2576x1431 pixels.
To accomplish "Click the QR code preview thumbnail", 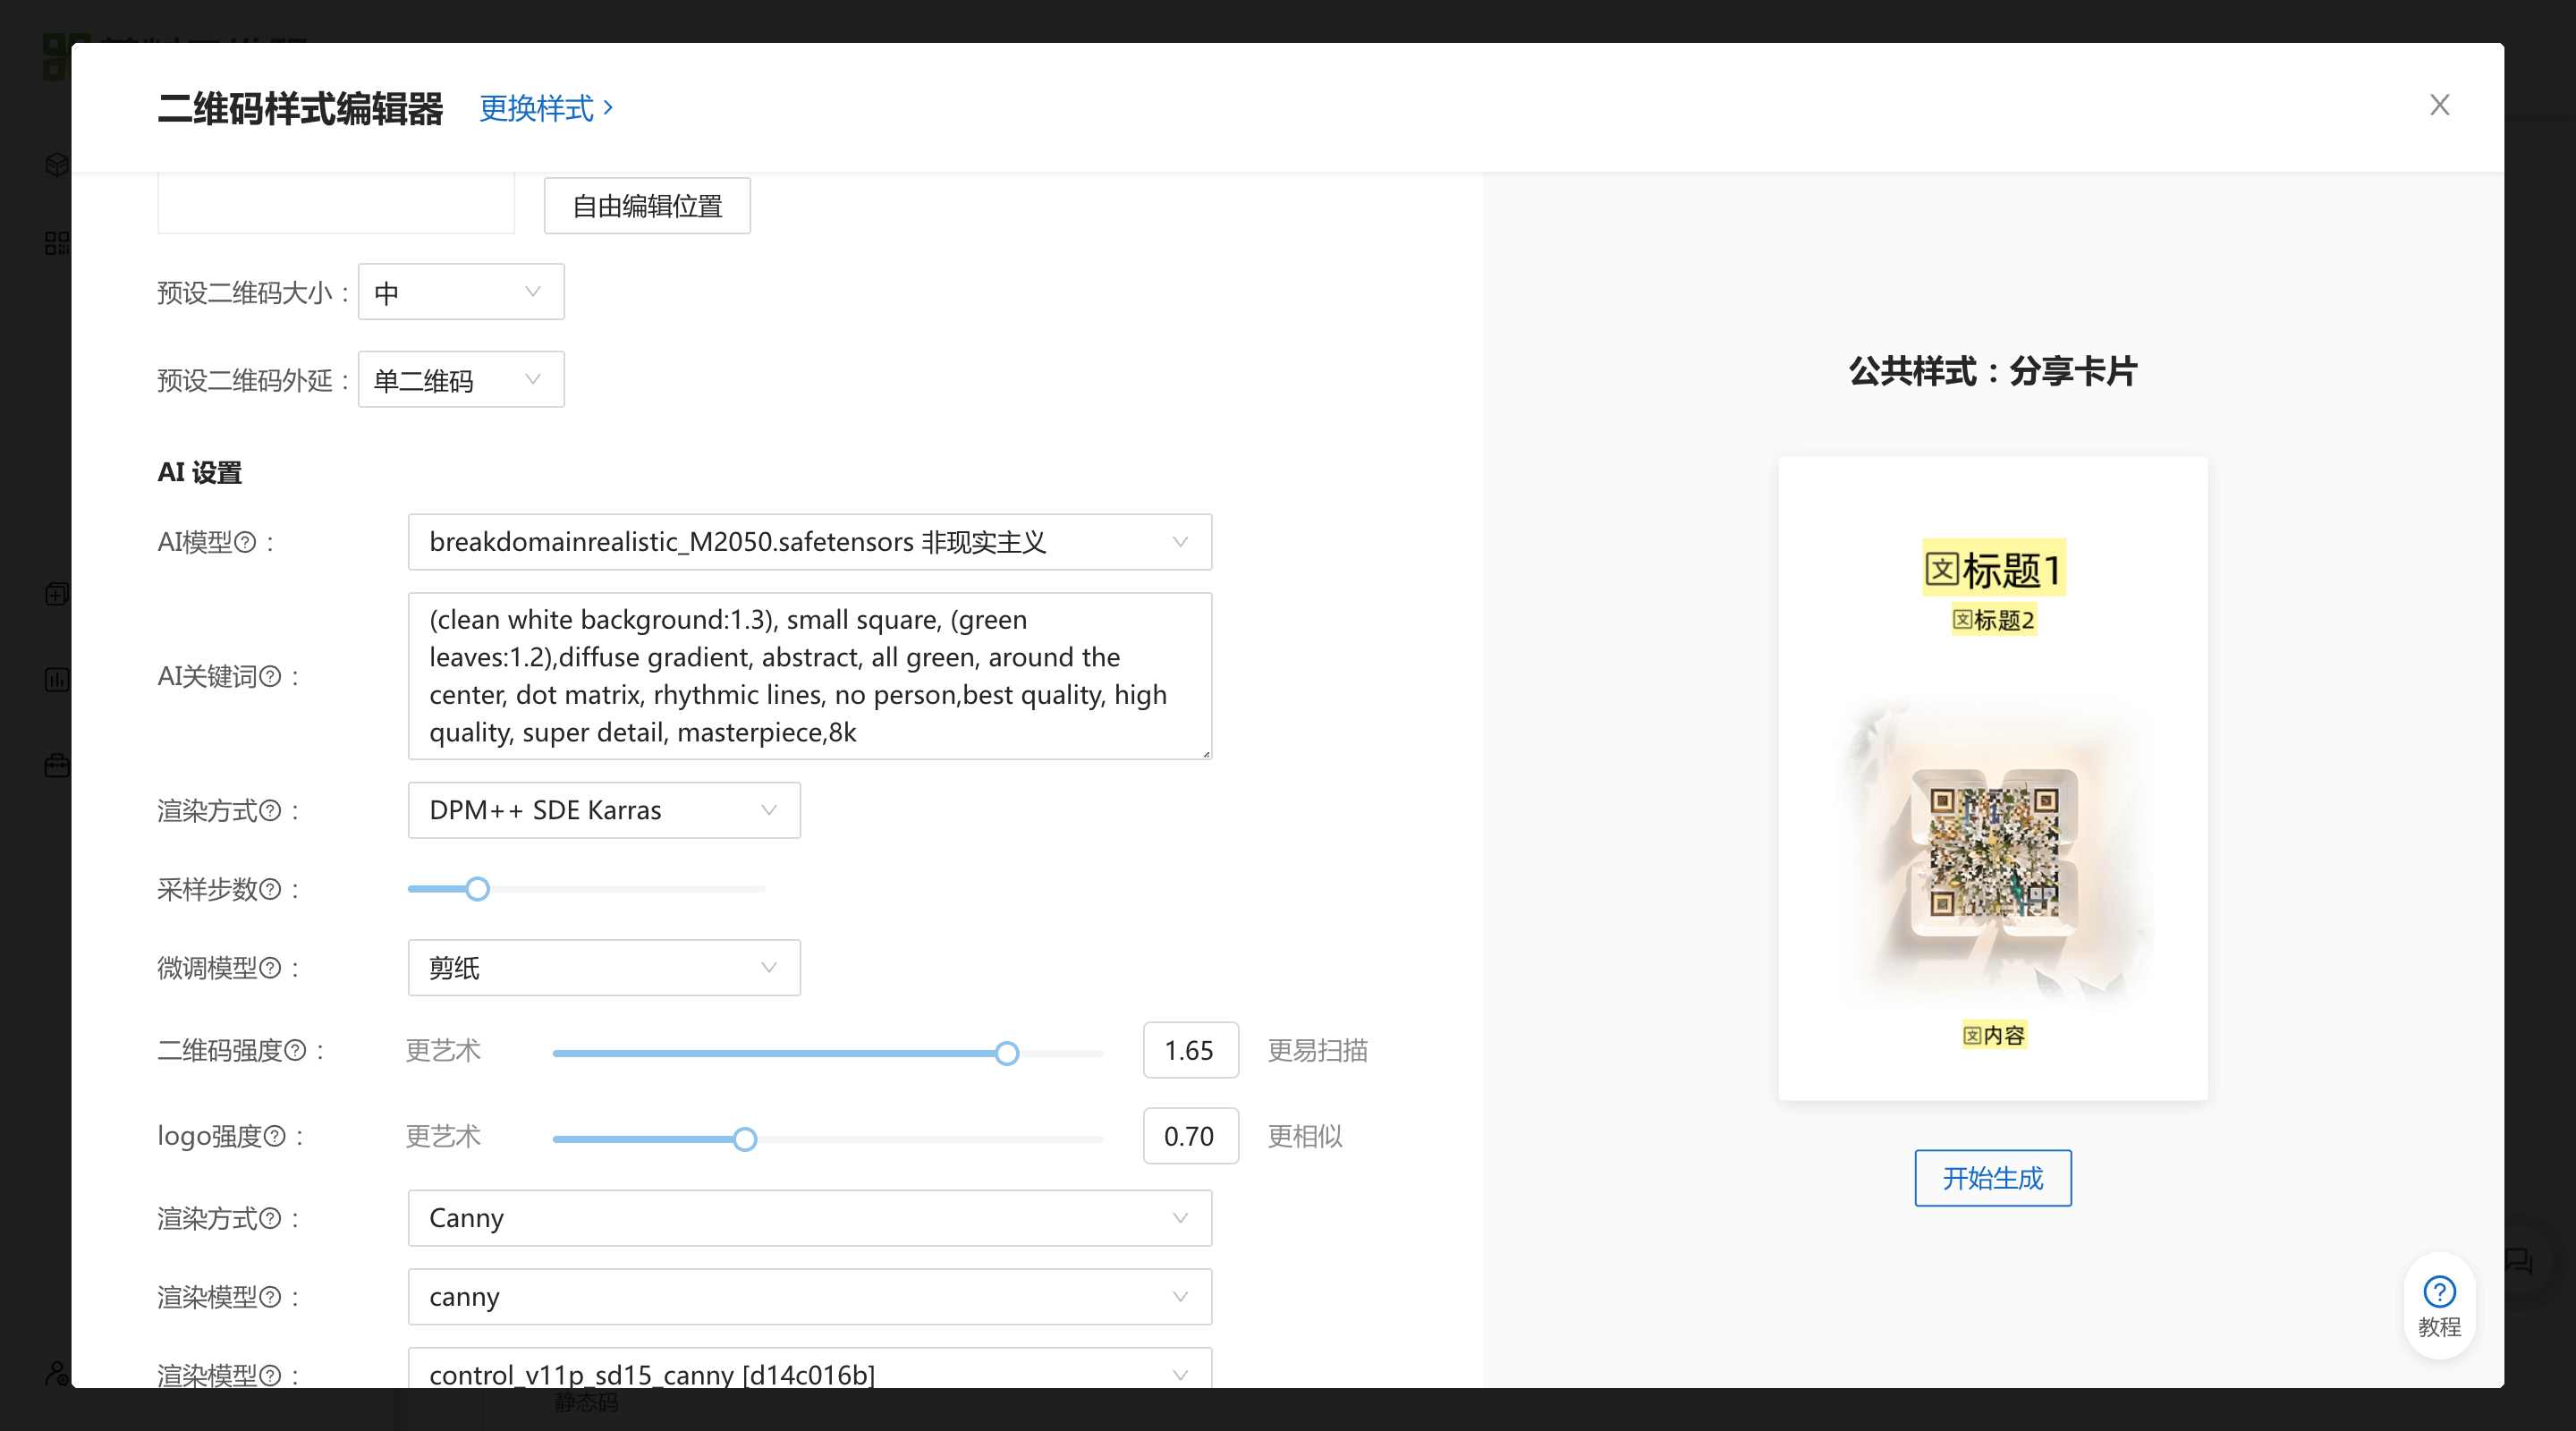I will point(1993,853).
